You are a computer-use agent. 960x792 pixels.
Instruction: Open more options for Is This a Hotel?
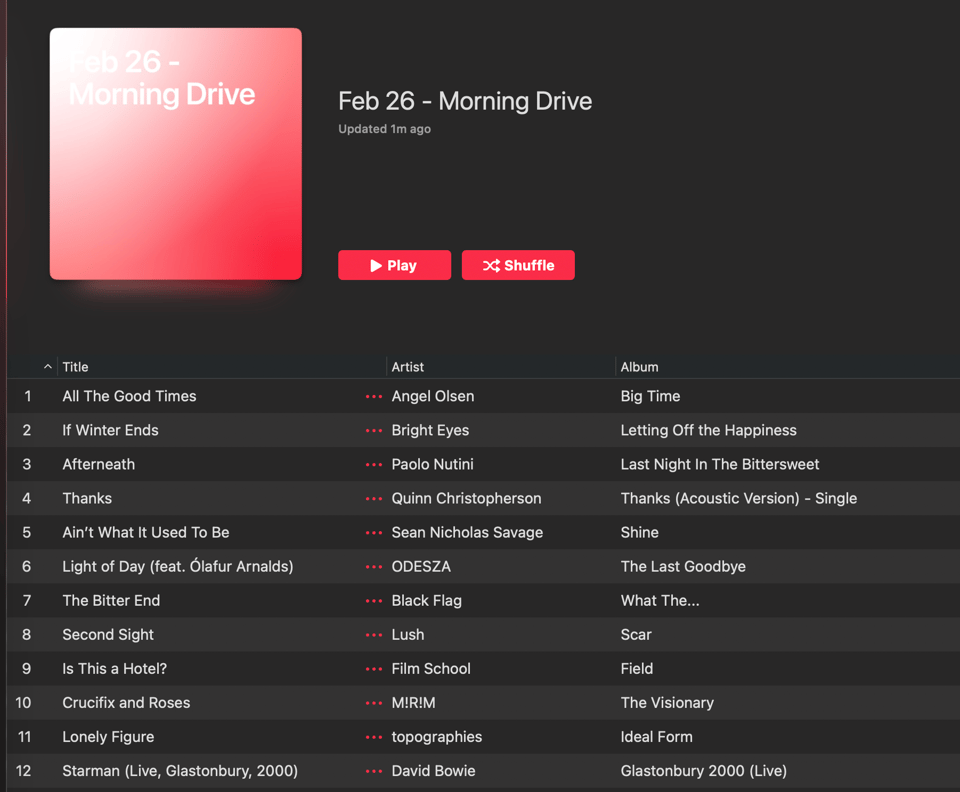(374, 669)
